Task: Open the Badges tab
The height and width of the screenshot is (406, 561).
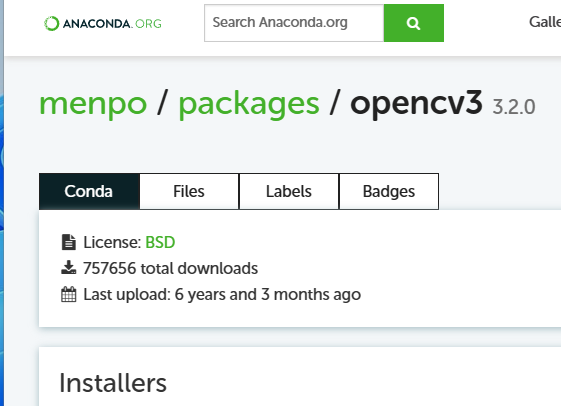Action: 389,191
